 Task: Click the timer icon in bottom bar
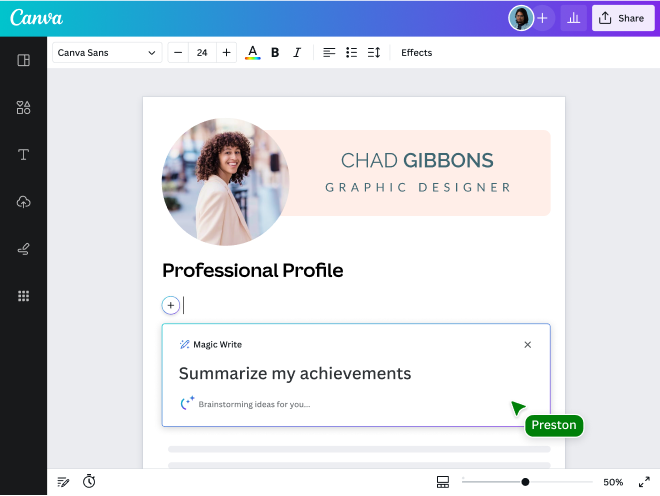click(x=89, y=482)
